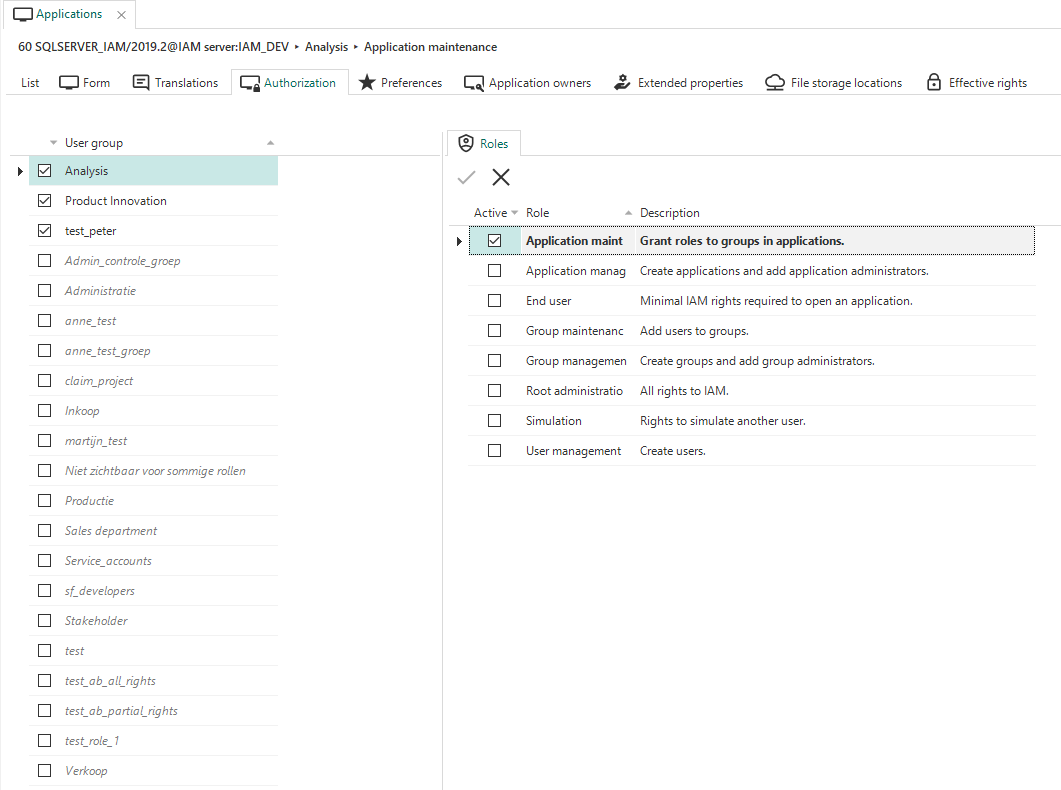Click the cancel X icon in Roles toolbar
Viewport: 1061px width, 790px height.
(501, 178)
